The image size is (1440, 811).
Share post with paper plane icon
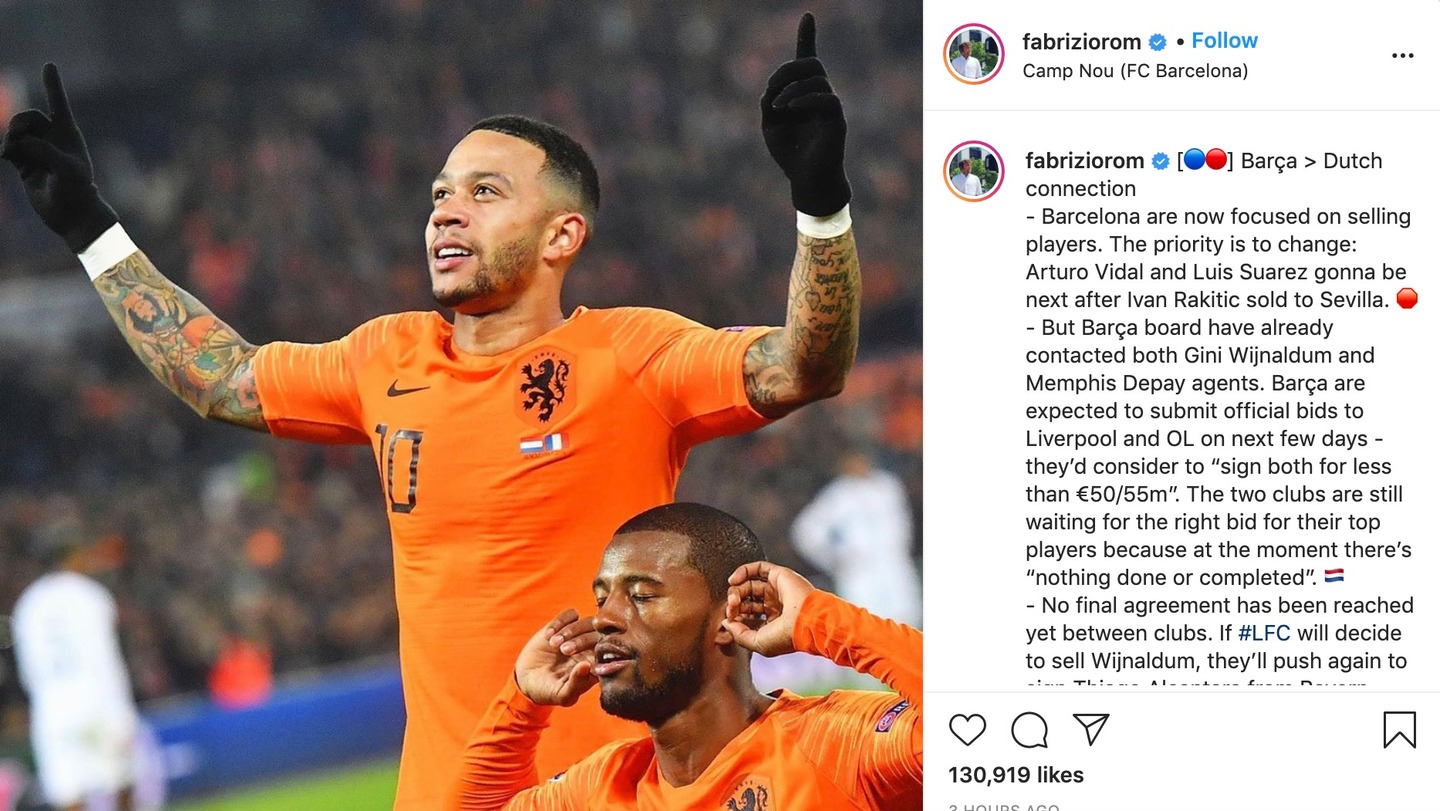(1091, 730)
